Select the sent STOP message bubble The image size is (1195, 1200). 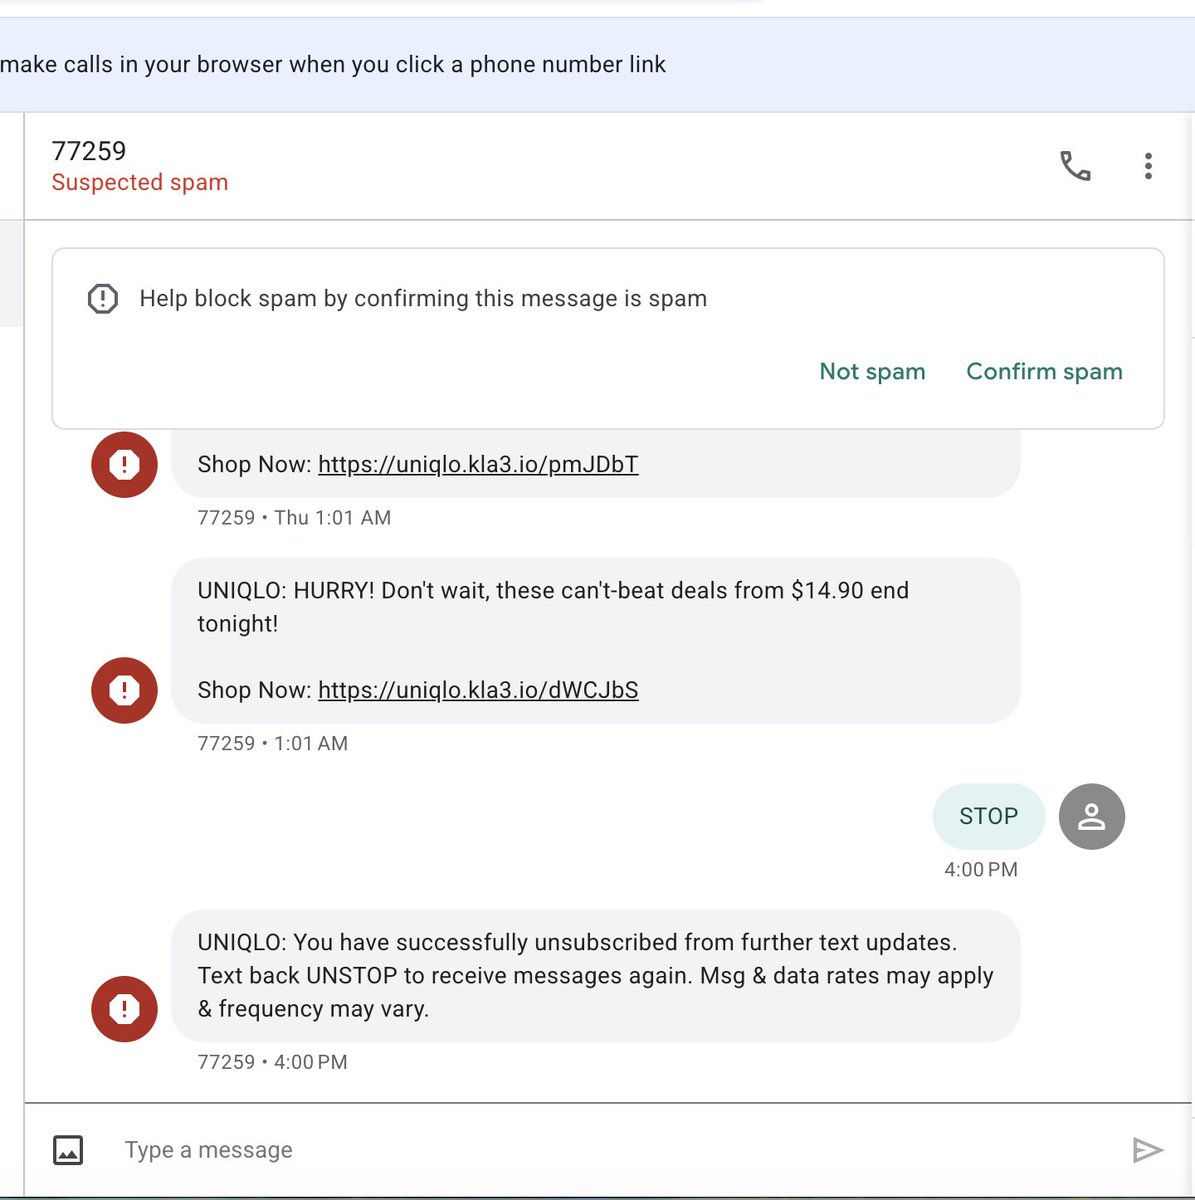pos(989,817)
